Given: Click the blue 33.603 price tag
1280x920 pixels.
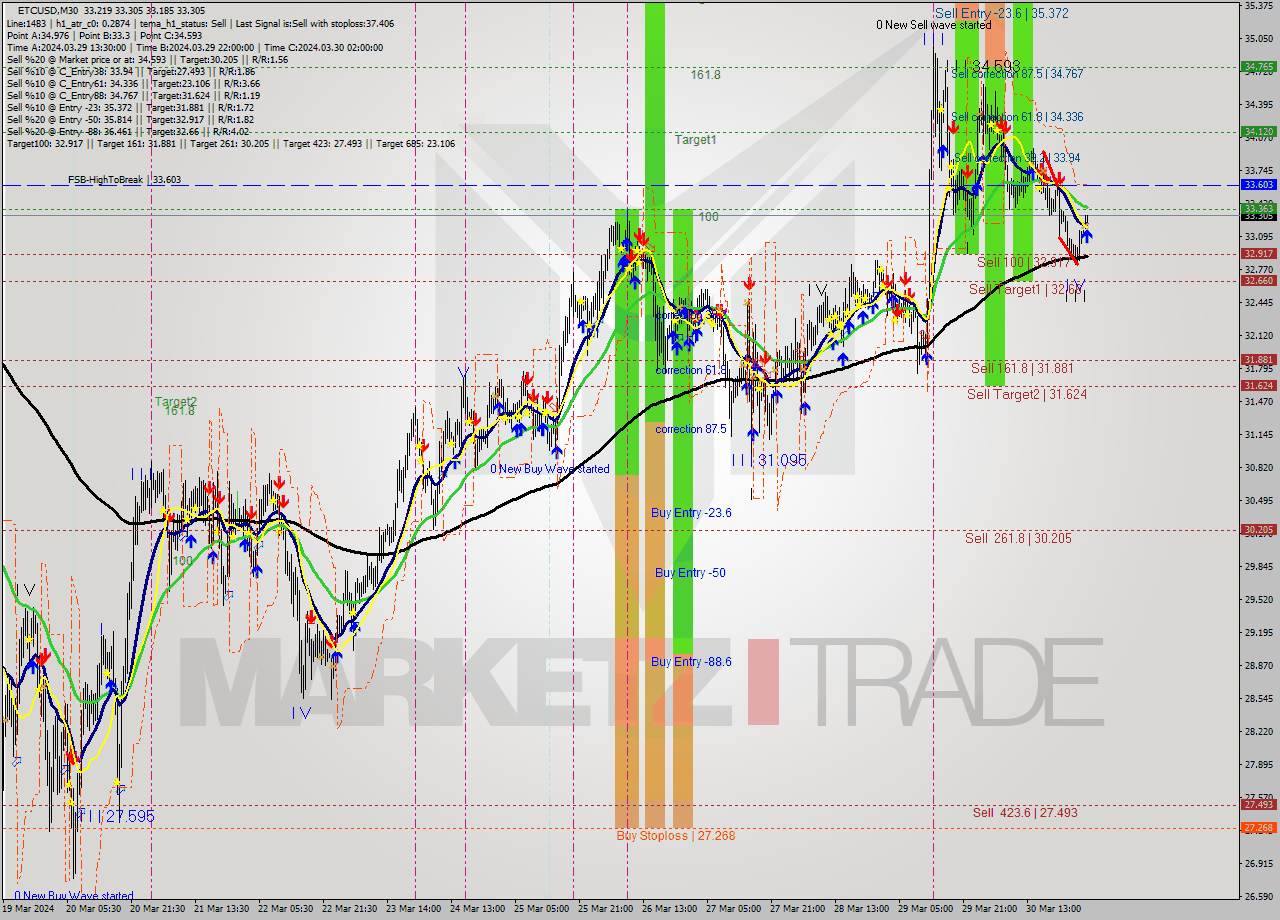Looking at the screenshot, I should click(x=1258, y=185).
